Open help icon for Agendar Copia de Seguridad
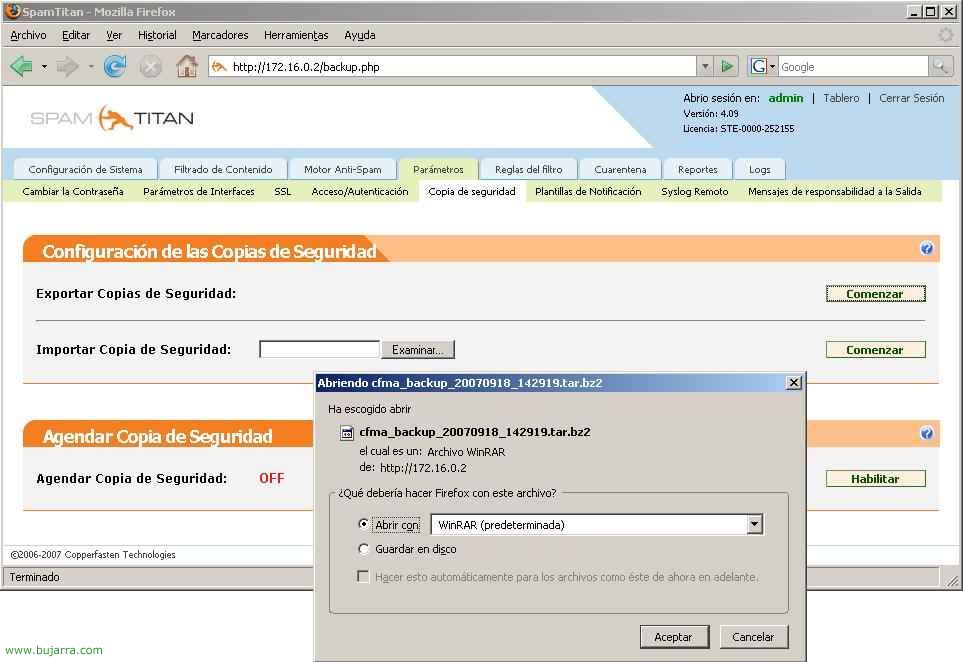 [x=926, y=434]
